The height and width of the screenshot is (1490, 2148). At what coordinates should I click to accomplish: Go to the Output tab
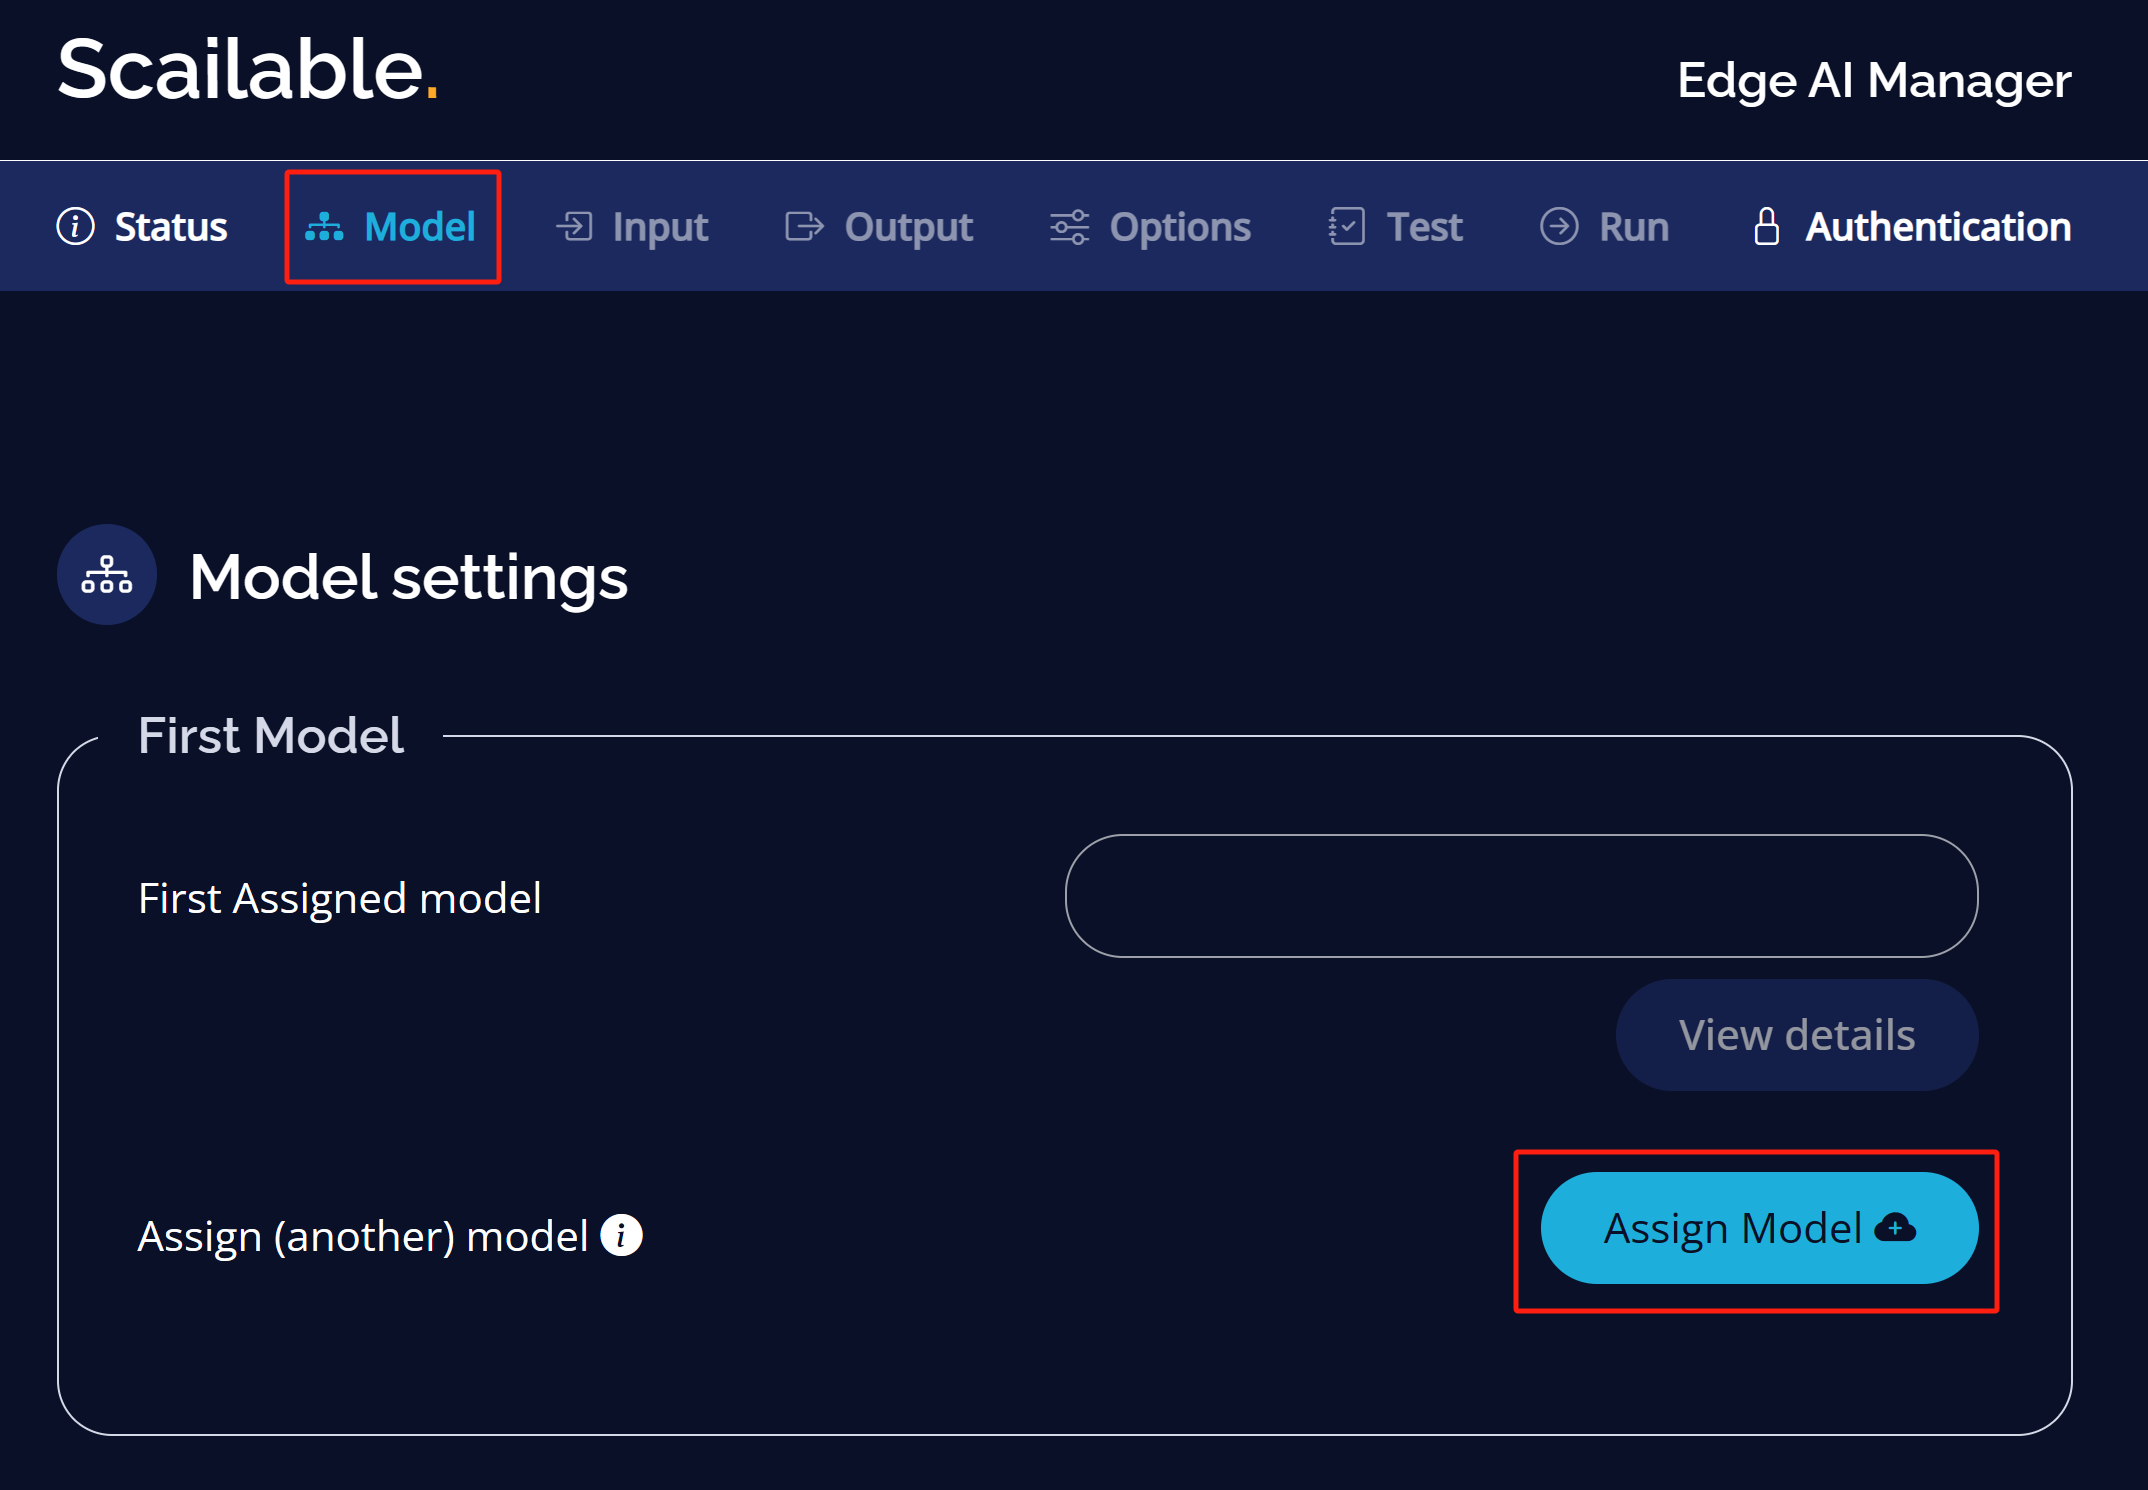[879, 227]
